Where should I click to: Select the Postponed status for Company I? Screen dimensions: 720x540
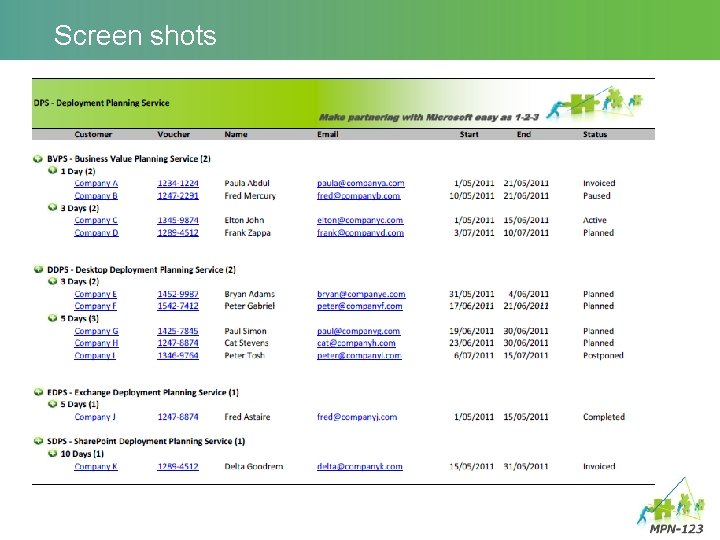pos(603,355)
